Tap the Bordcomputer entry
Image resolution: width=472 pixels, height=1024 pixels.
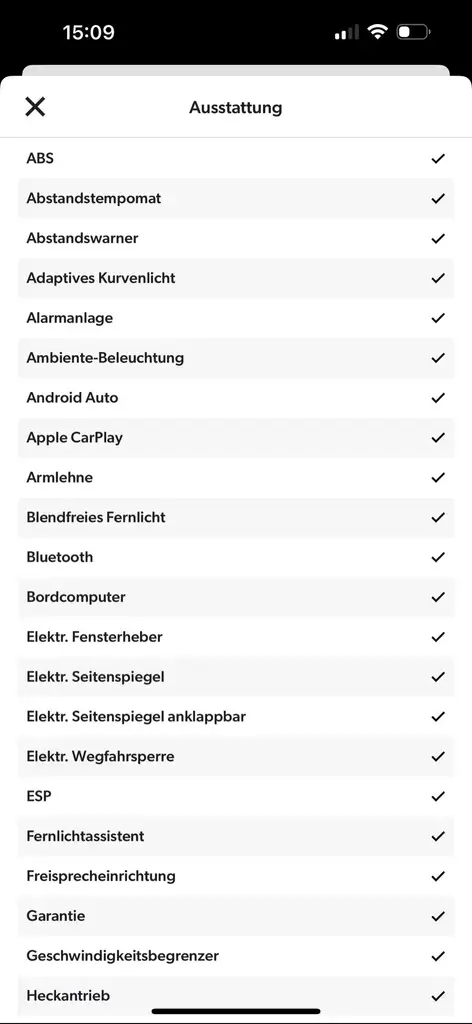[236, 597]
